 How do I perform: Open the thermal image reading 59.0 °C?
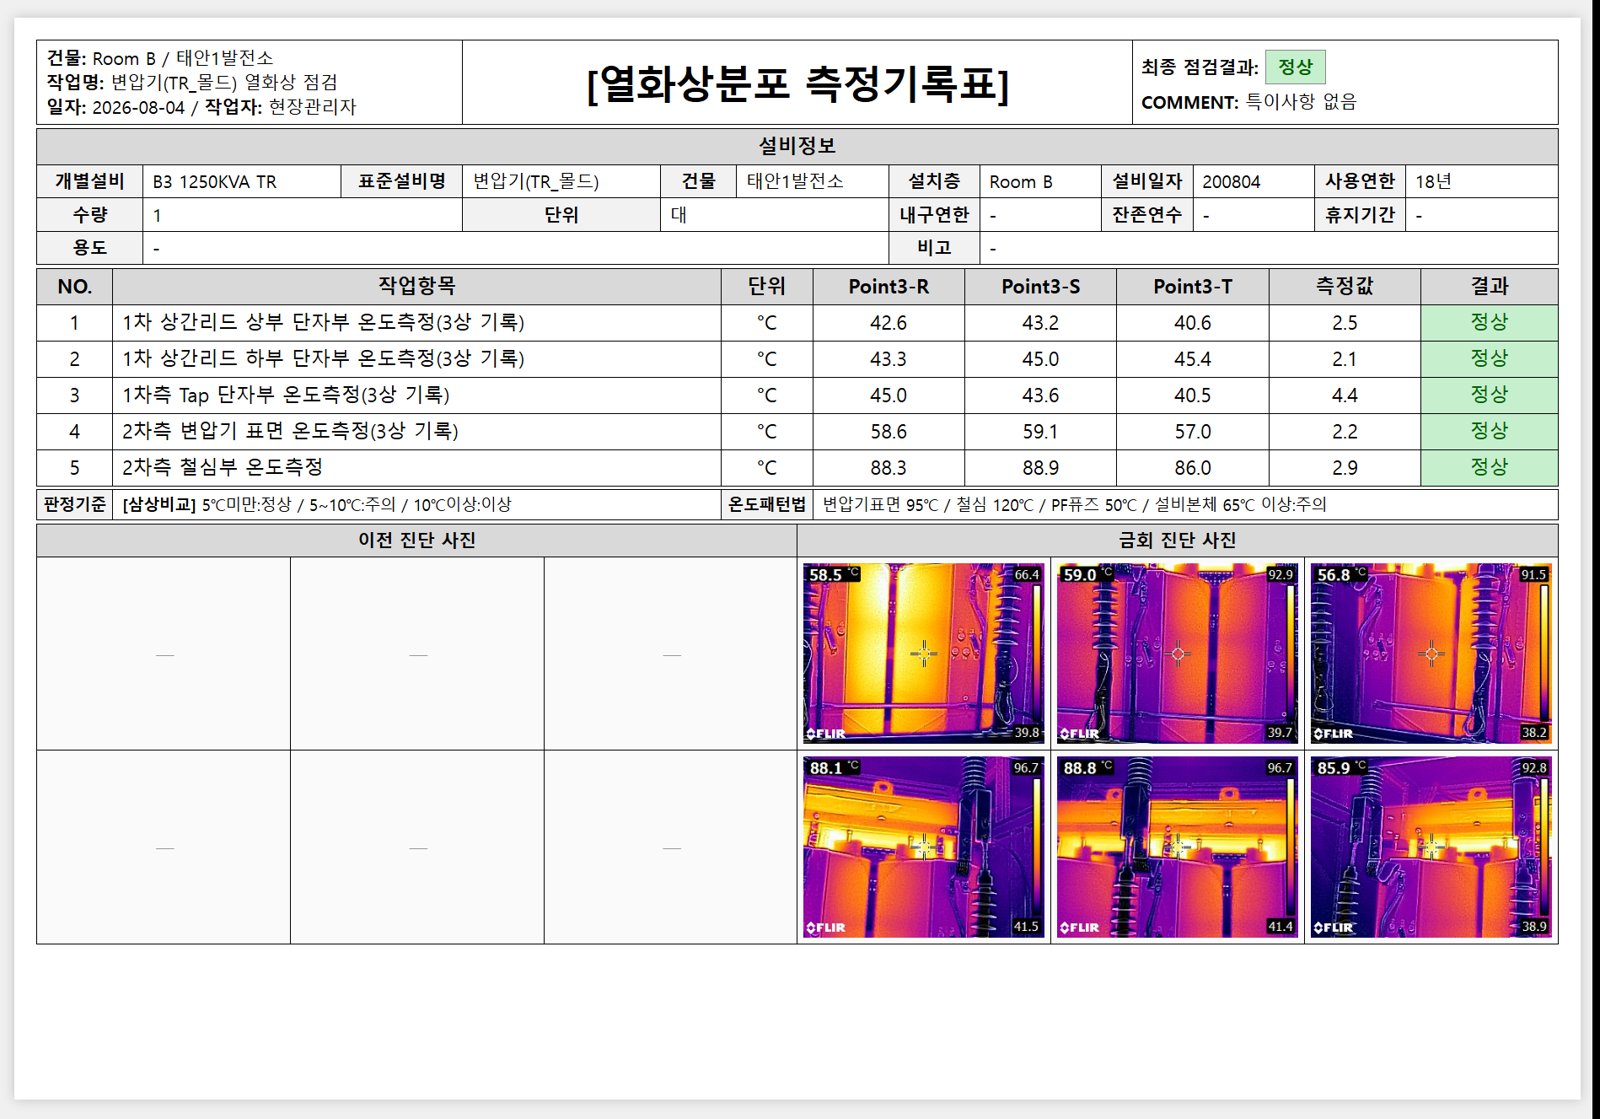tap(1177, 653)
